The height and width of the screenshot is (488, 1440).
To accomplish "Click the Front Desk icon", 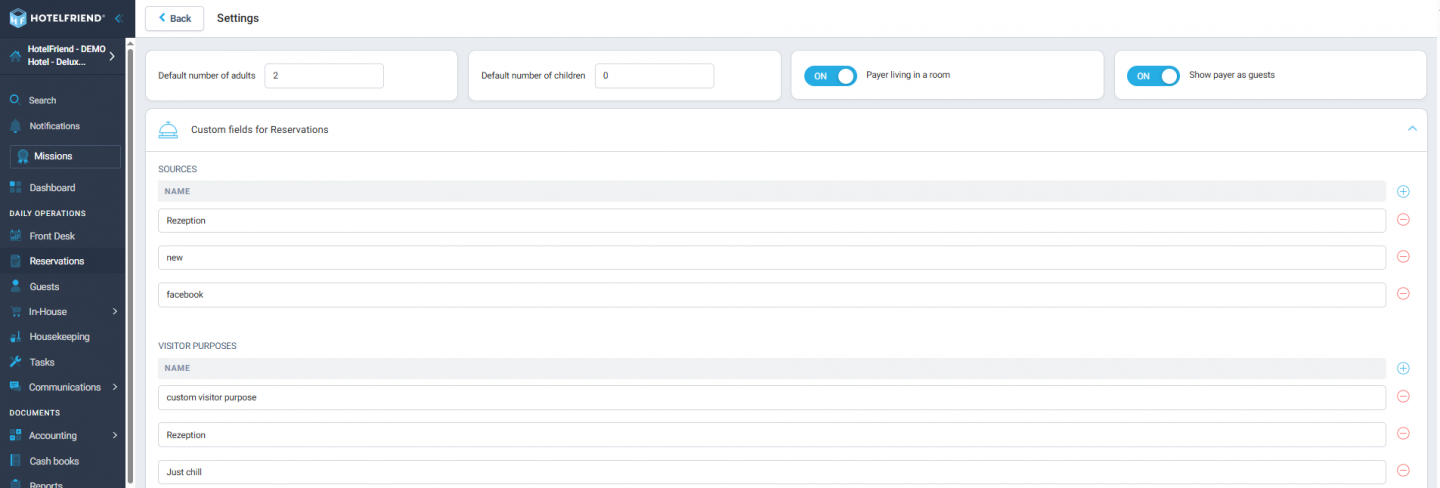I will pyautogui.click(x=15, y=236).
